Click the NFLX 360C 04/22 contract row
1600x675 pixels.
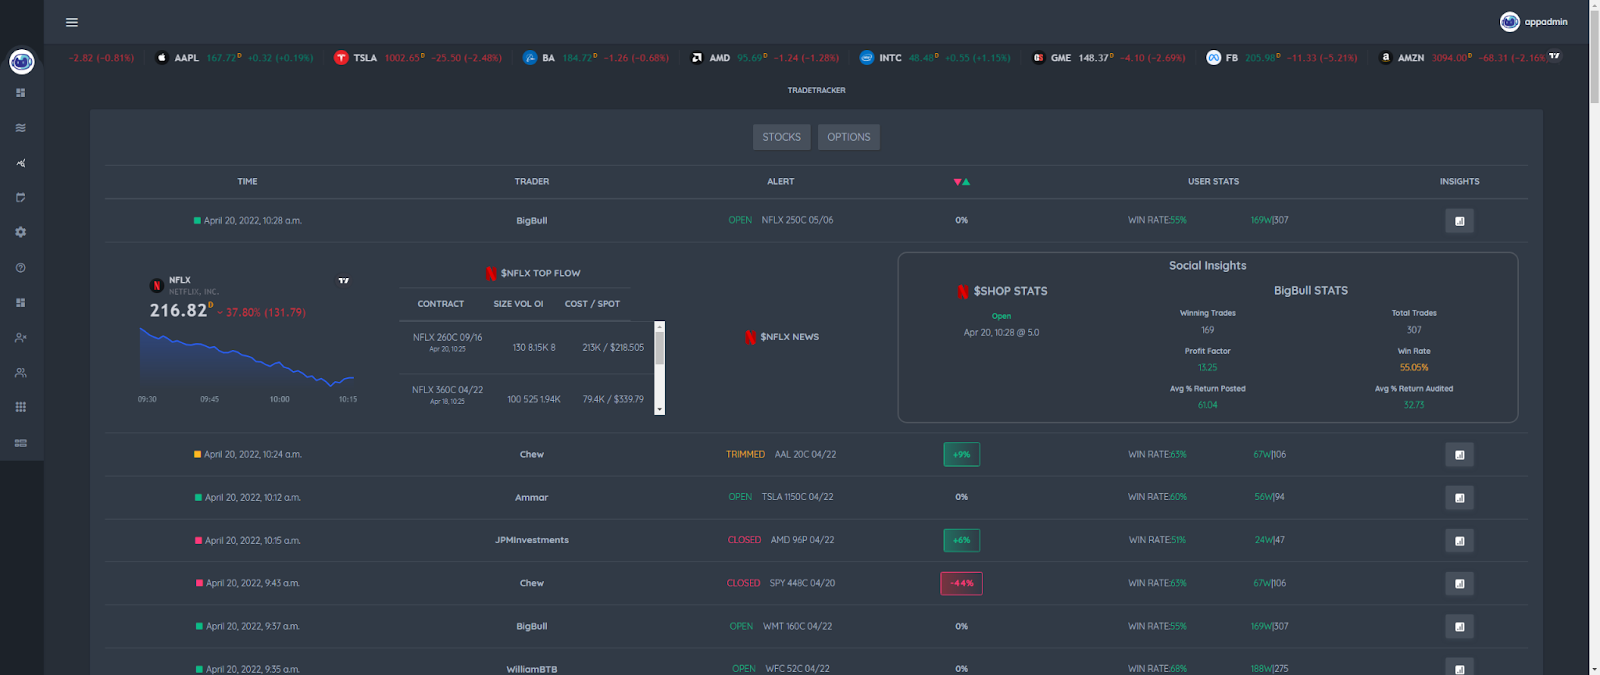(527, 395)
